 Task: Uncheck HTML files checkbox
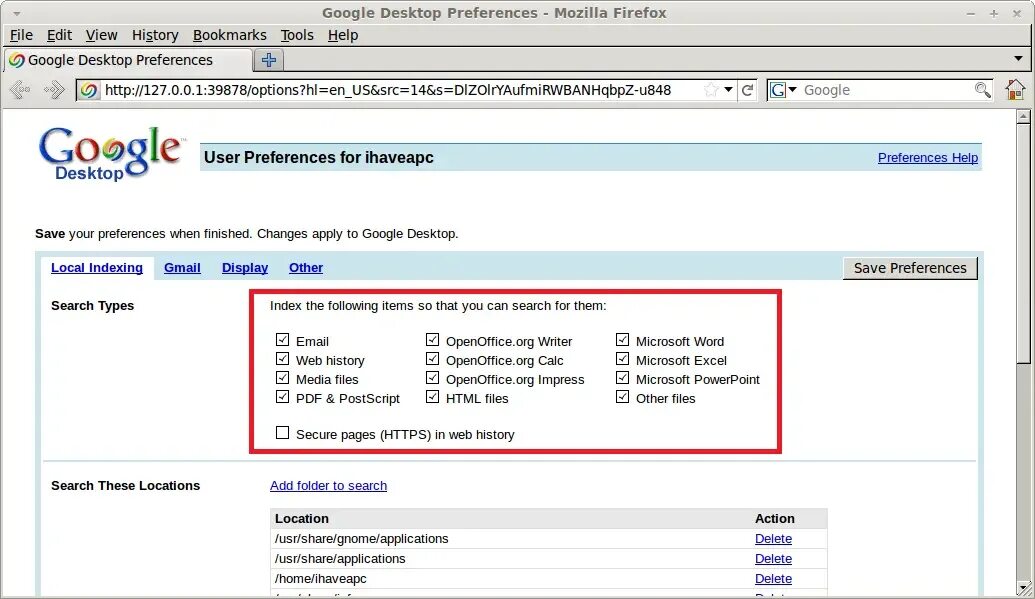tap(432, 397)
